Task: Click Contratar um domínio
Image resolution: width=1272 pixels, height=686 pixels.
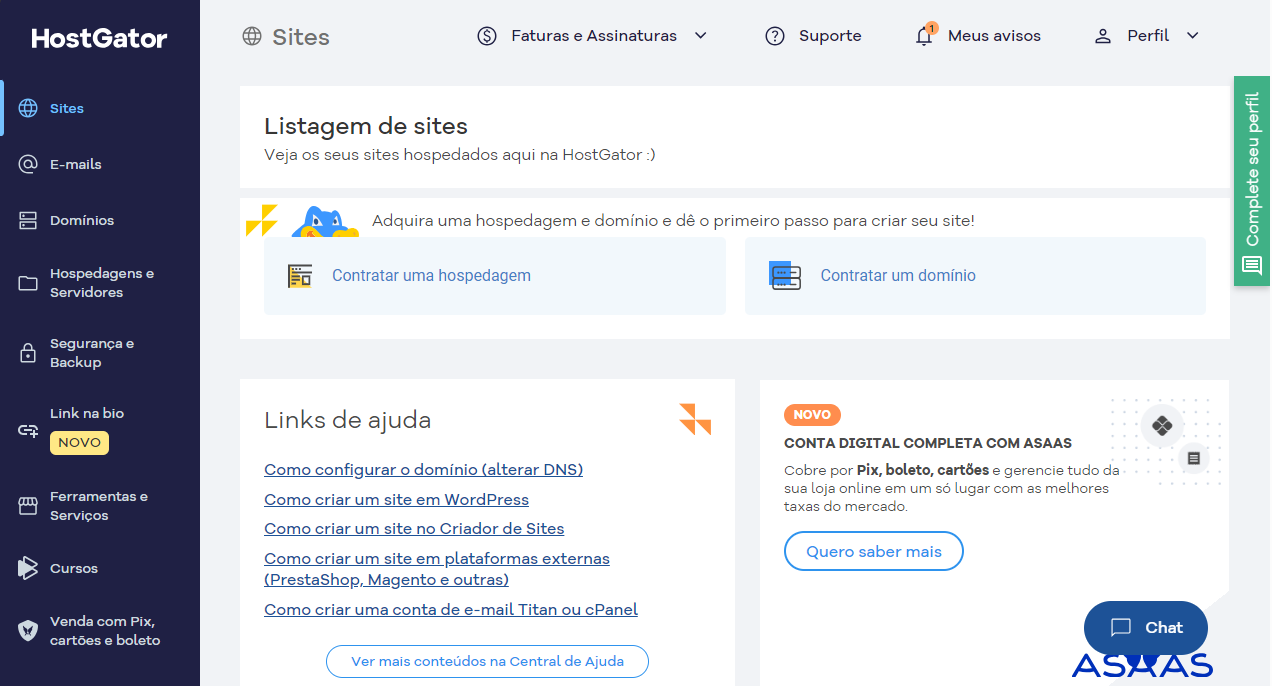Action: pos(975,276)
